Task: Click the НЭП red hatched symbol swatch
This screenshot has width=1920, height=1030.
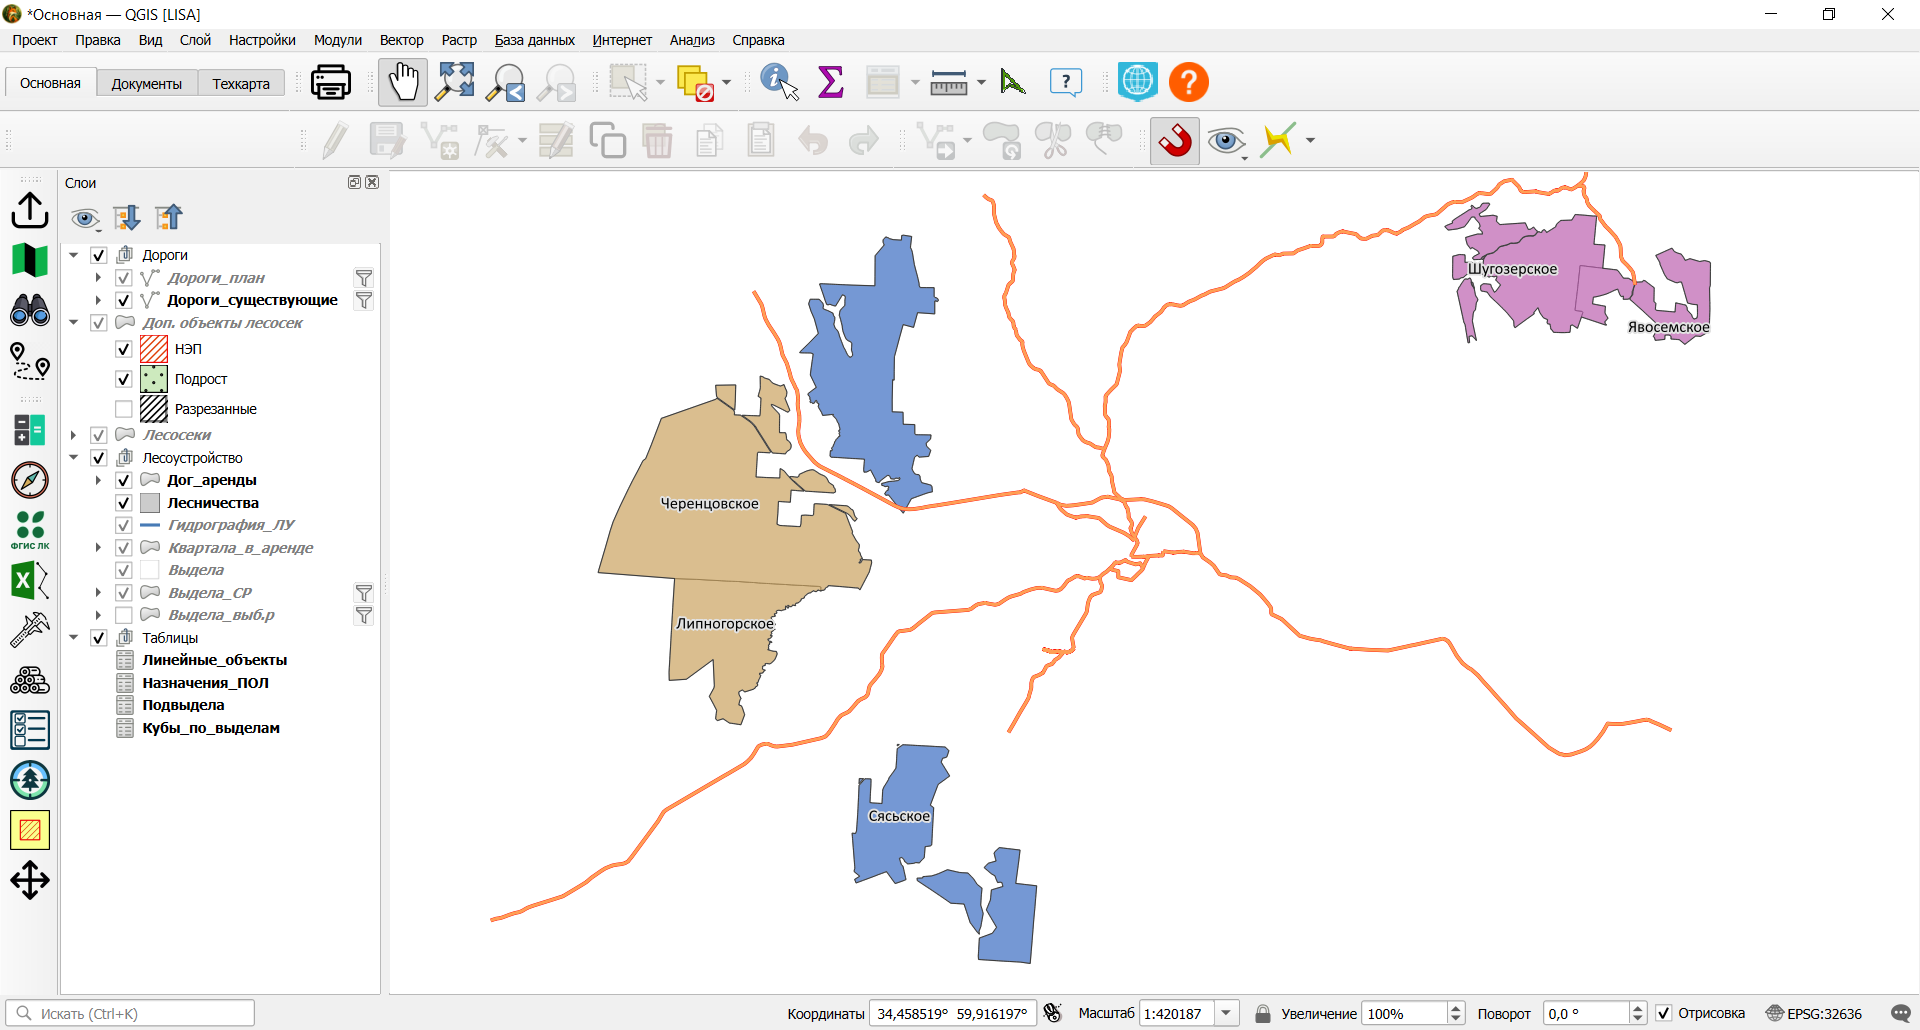Action: [x=154, y=349]
